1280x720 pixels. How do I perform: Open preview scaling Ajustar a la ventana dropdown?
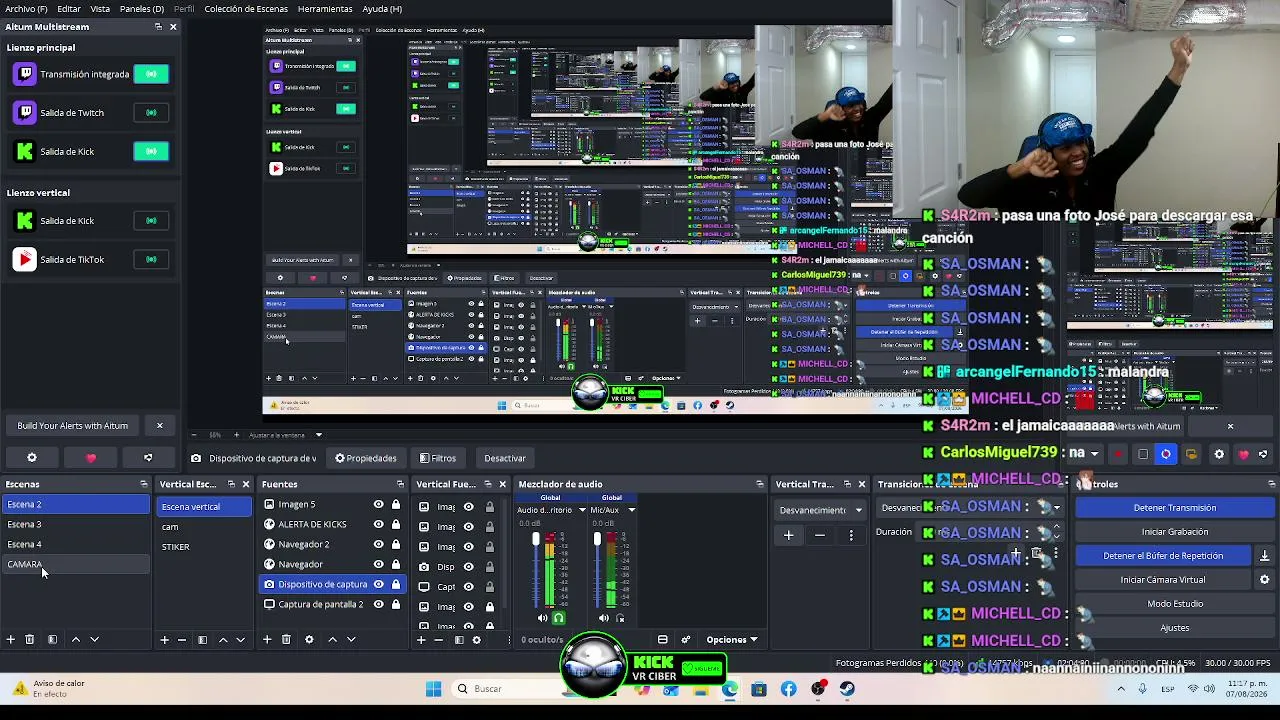pos(284,435)
